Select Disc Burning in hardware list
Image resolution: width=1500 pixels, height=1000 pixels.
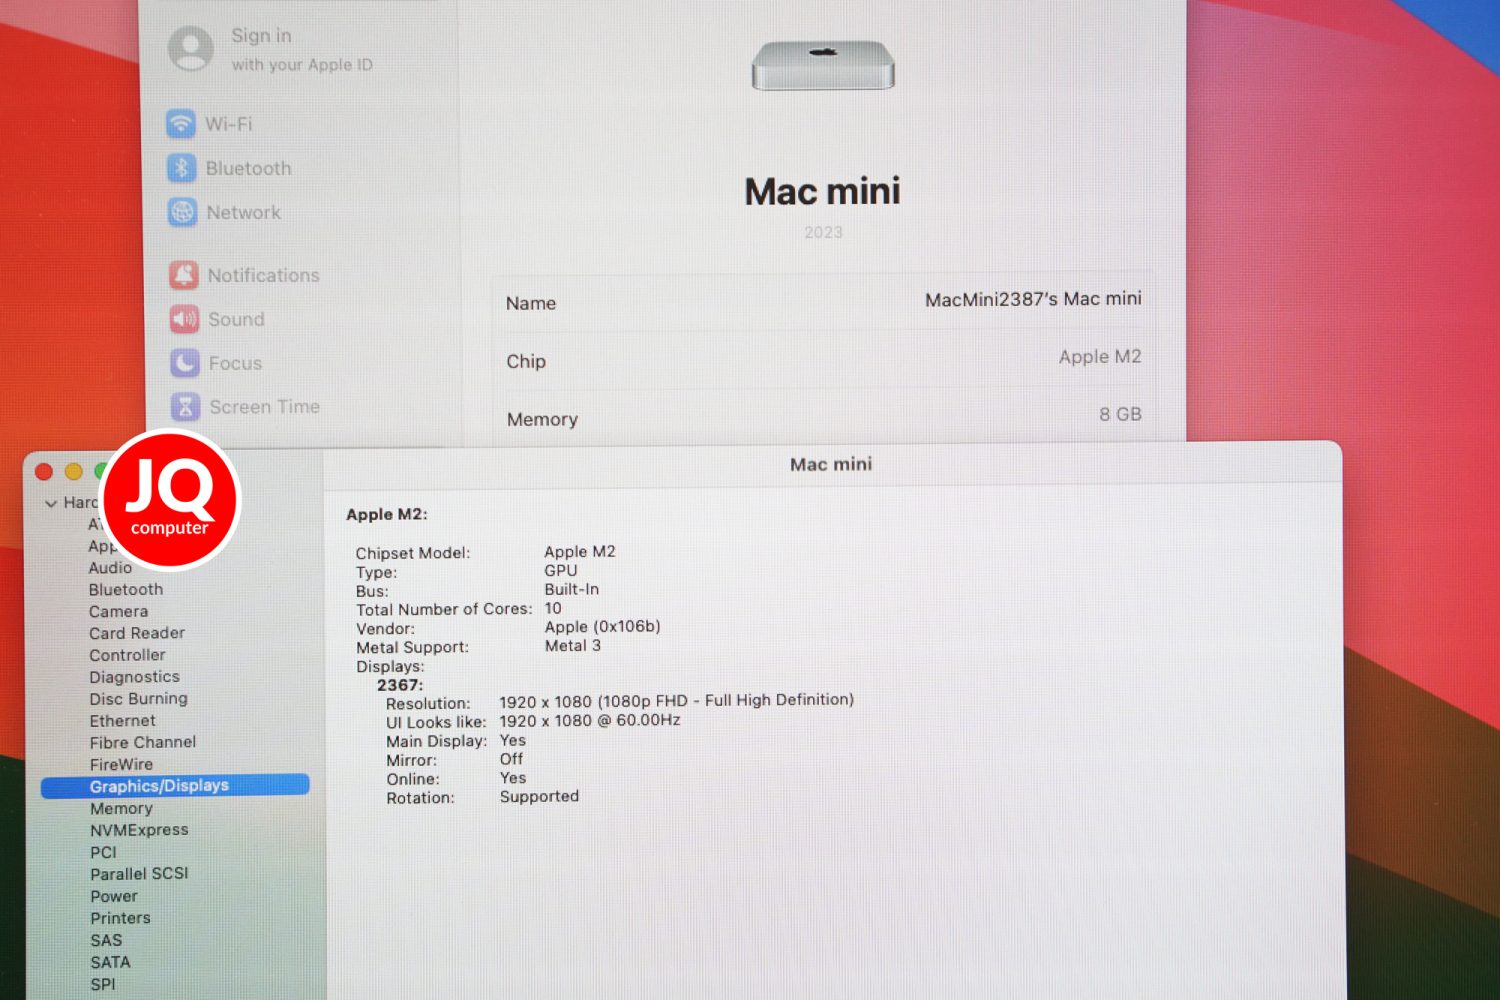138,699
